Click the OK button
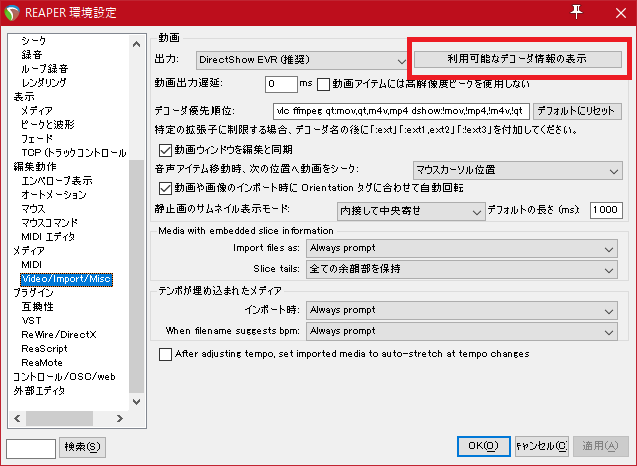 tap(483, 446)
